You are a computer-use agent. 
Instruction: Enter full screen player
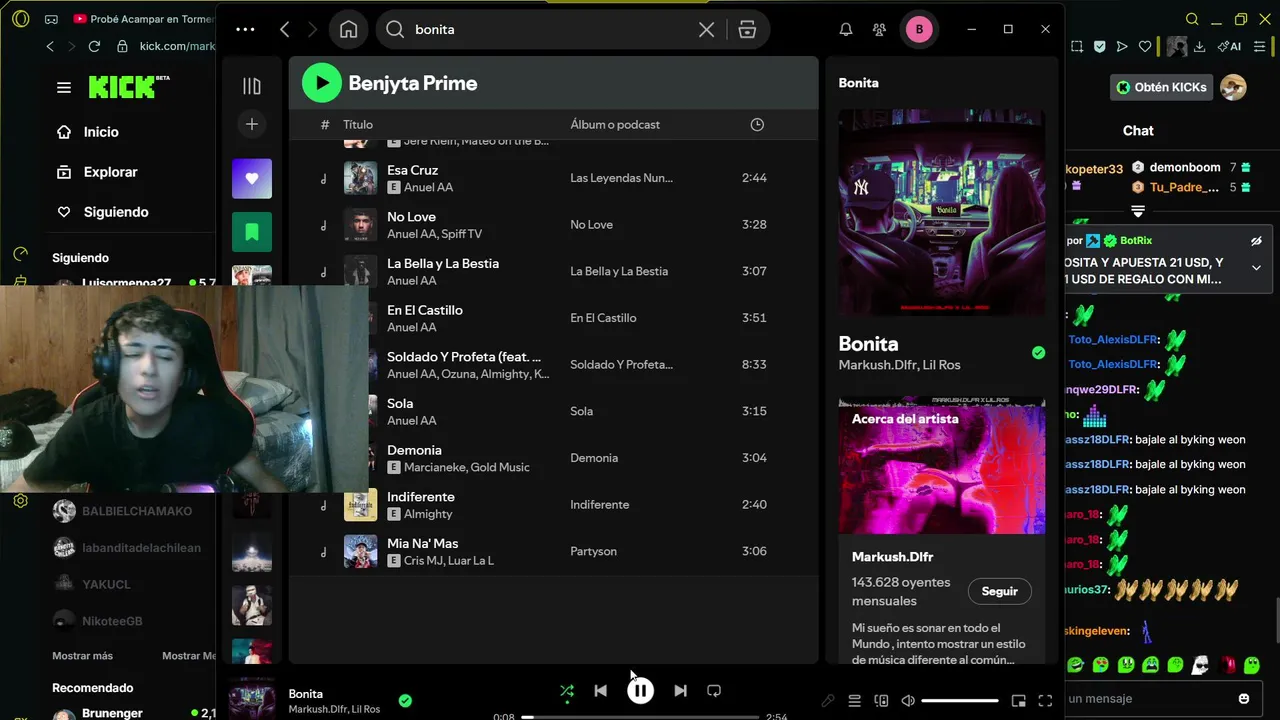click(1045, 701)
